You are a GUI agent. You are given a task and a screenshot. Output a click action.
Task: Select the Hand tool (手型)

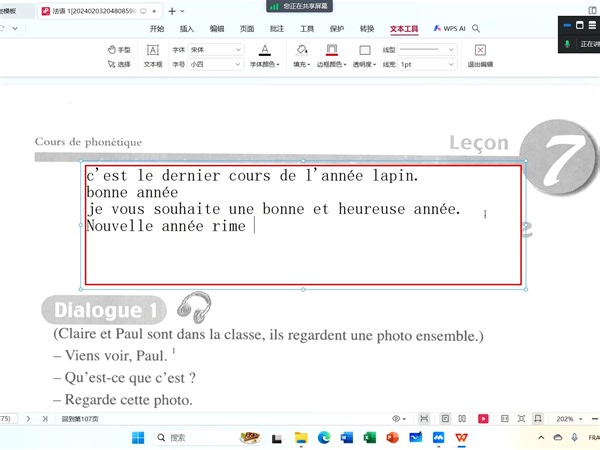coord(119,50)
